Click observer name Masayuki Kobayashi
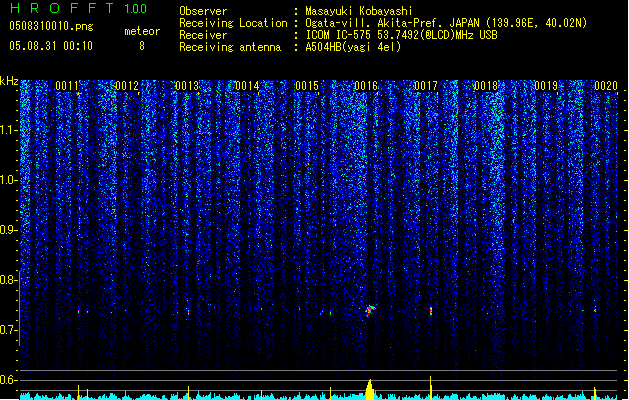 click(359, 11)
